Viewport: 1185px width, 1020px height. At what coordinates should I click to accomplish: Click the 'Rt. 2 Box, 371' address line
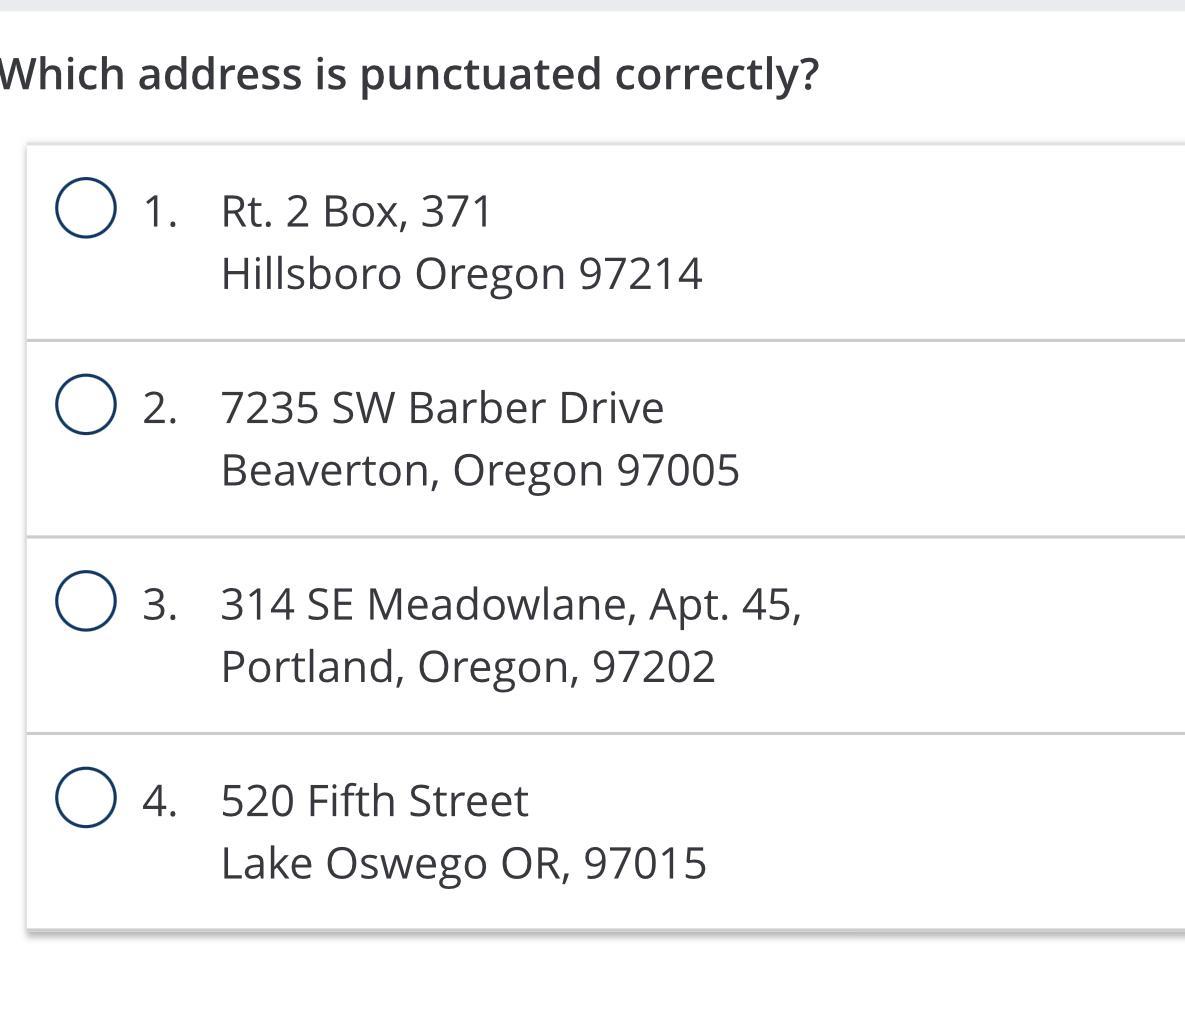point(356,211)
